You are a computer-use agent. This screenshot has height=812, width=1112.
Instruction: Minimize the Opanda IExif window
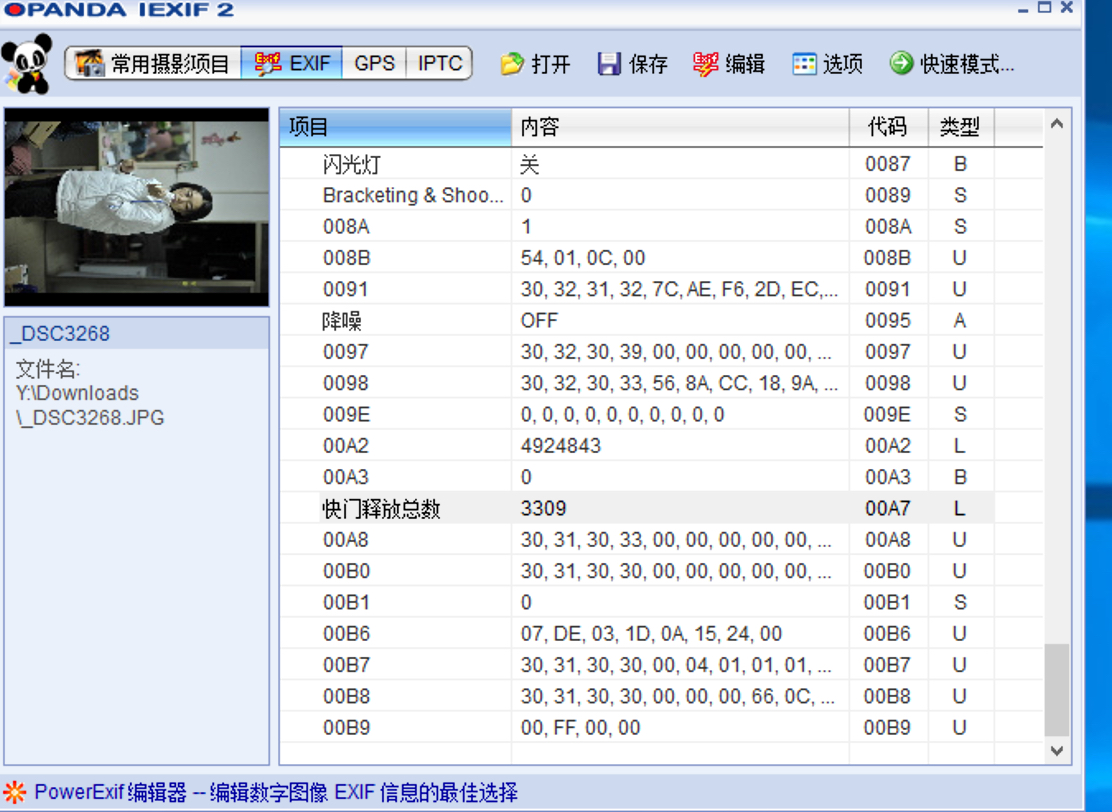tap(1023, 9)
